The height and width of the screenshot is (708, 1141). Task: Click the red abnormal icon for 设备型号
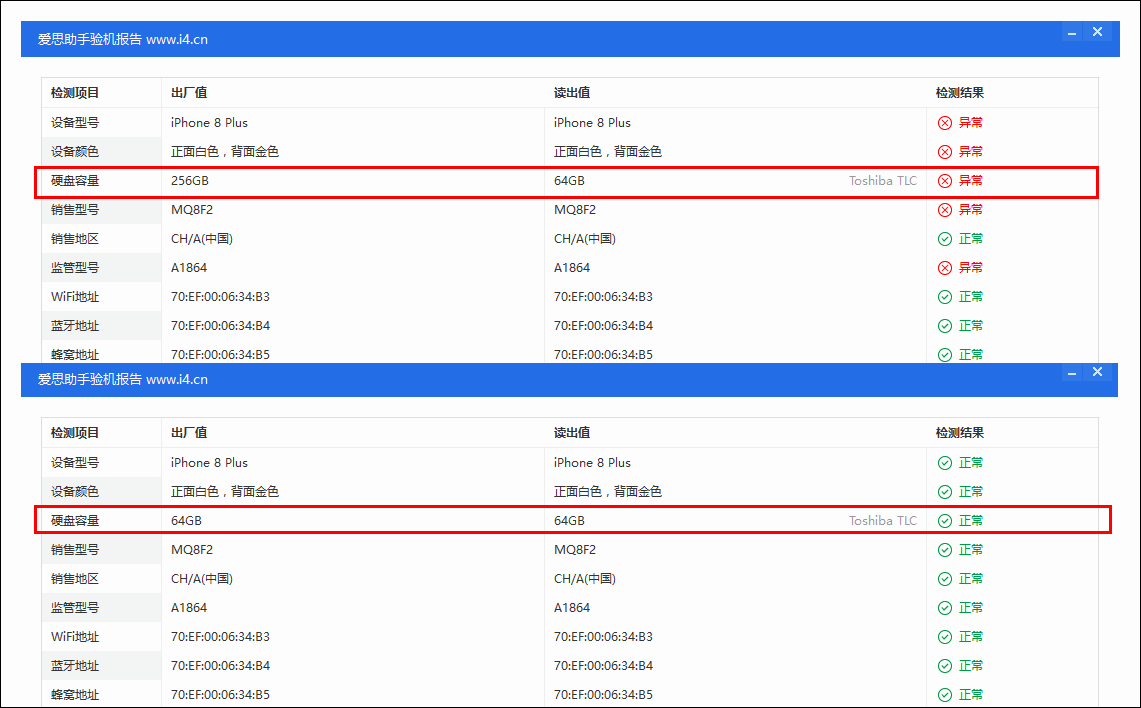(x=944, y=123)
